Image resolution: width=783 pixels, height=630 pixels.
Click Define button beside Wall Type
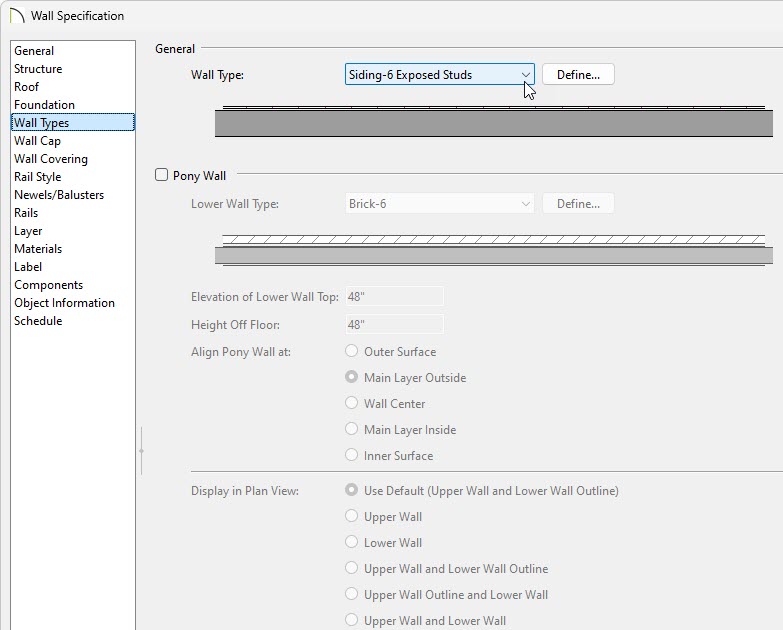click(578, 74)
